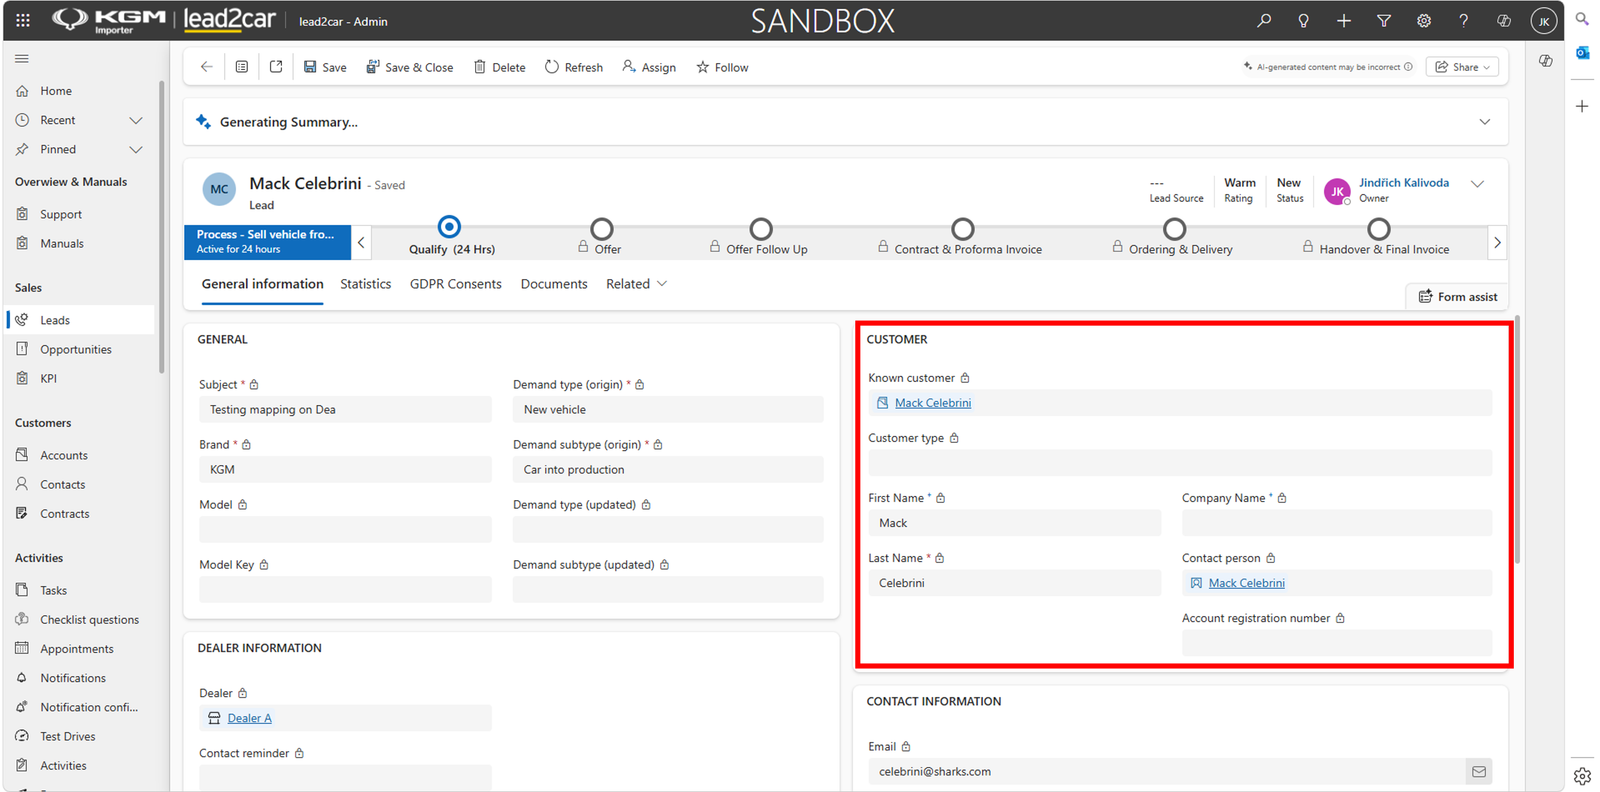Screen dimensions: 1600x792
Task: Click the Refresh command
Action: [x=574, y=67]
